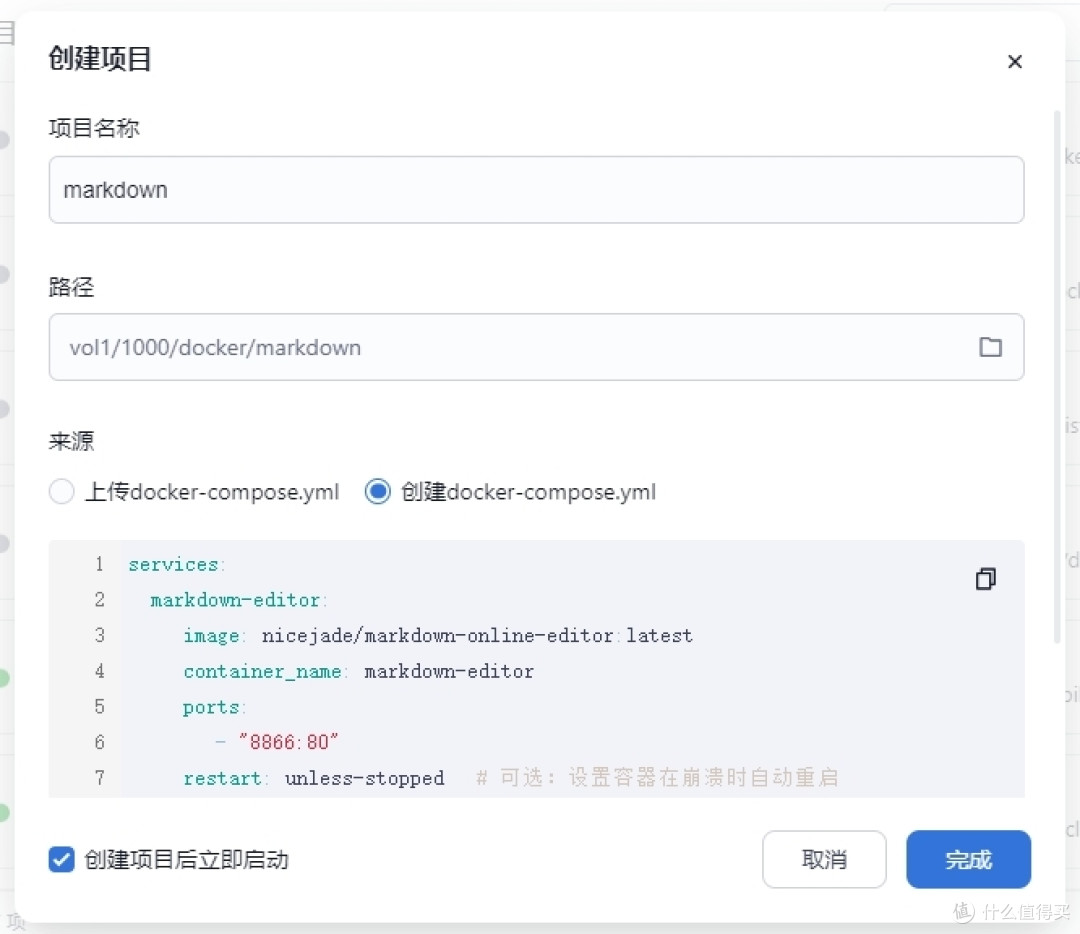Uncheck 创建项目后立即启动
This screenshot has width=1080, height=934.
click(x=61, y=859)
